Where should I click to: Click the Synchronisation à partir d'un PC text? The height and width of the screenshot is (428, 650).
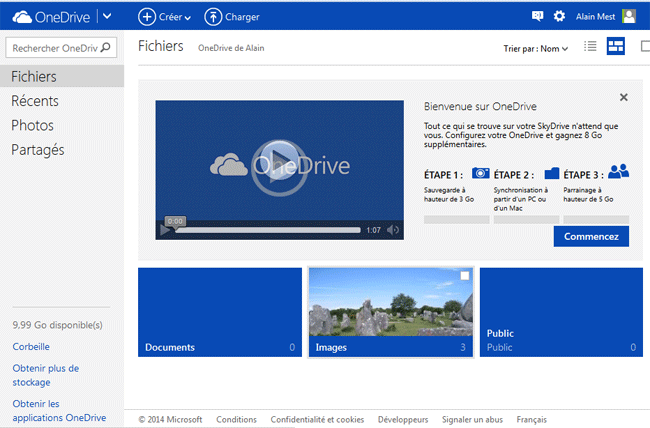pos(521,199)
